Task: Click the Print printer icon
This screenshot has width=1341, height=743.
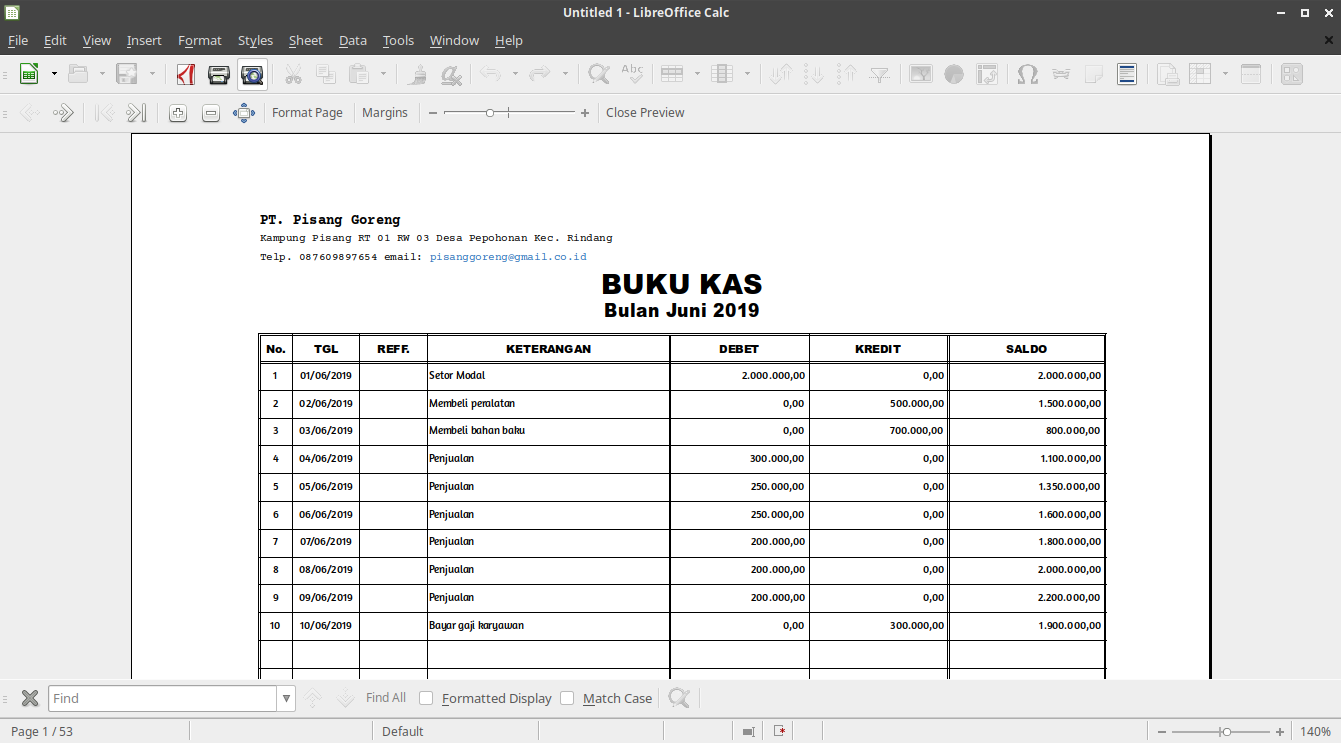Action: (x=219, y=74)
